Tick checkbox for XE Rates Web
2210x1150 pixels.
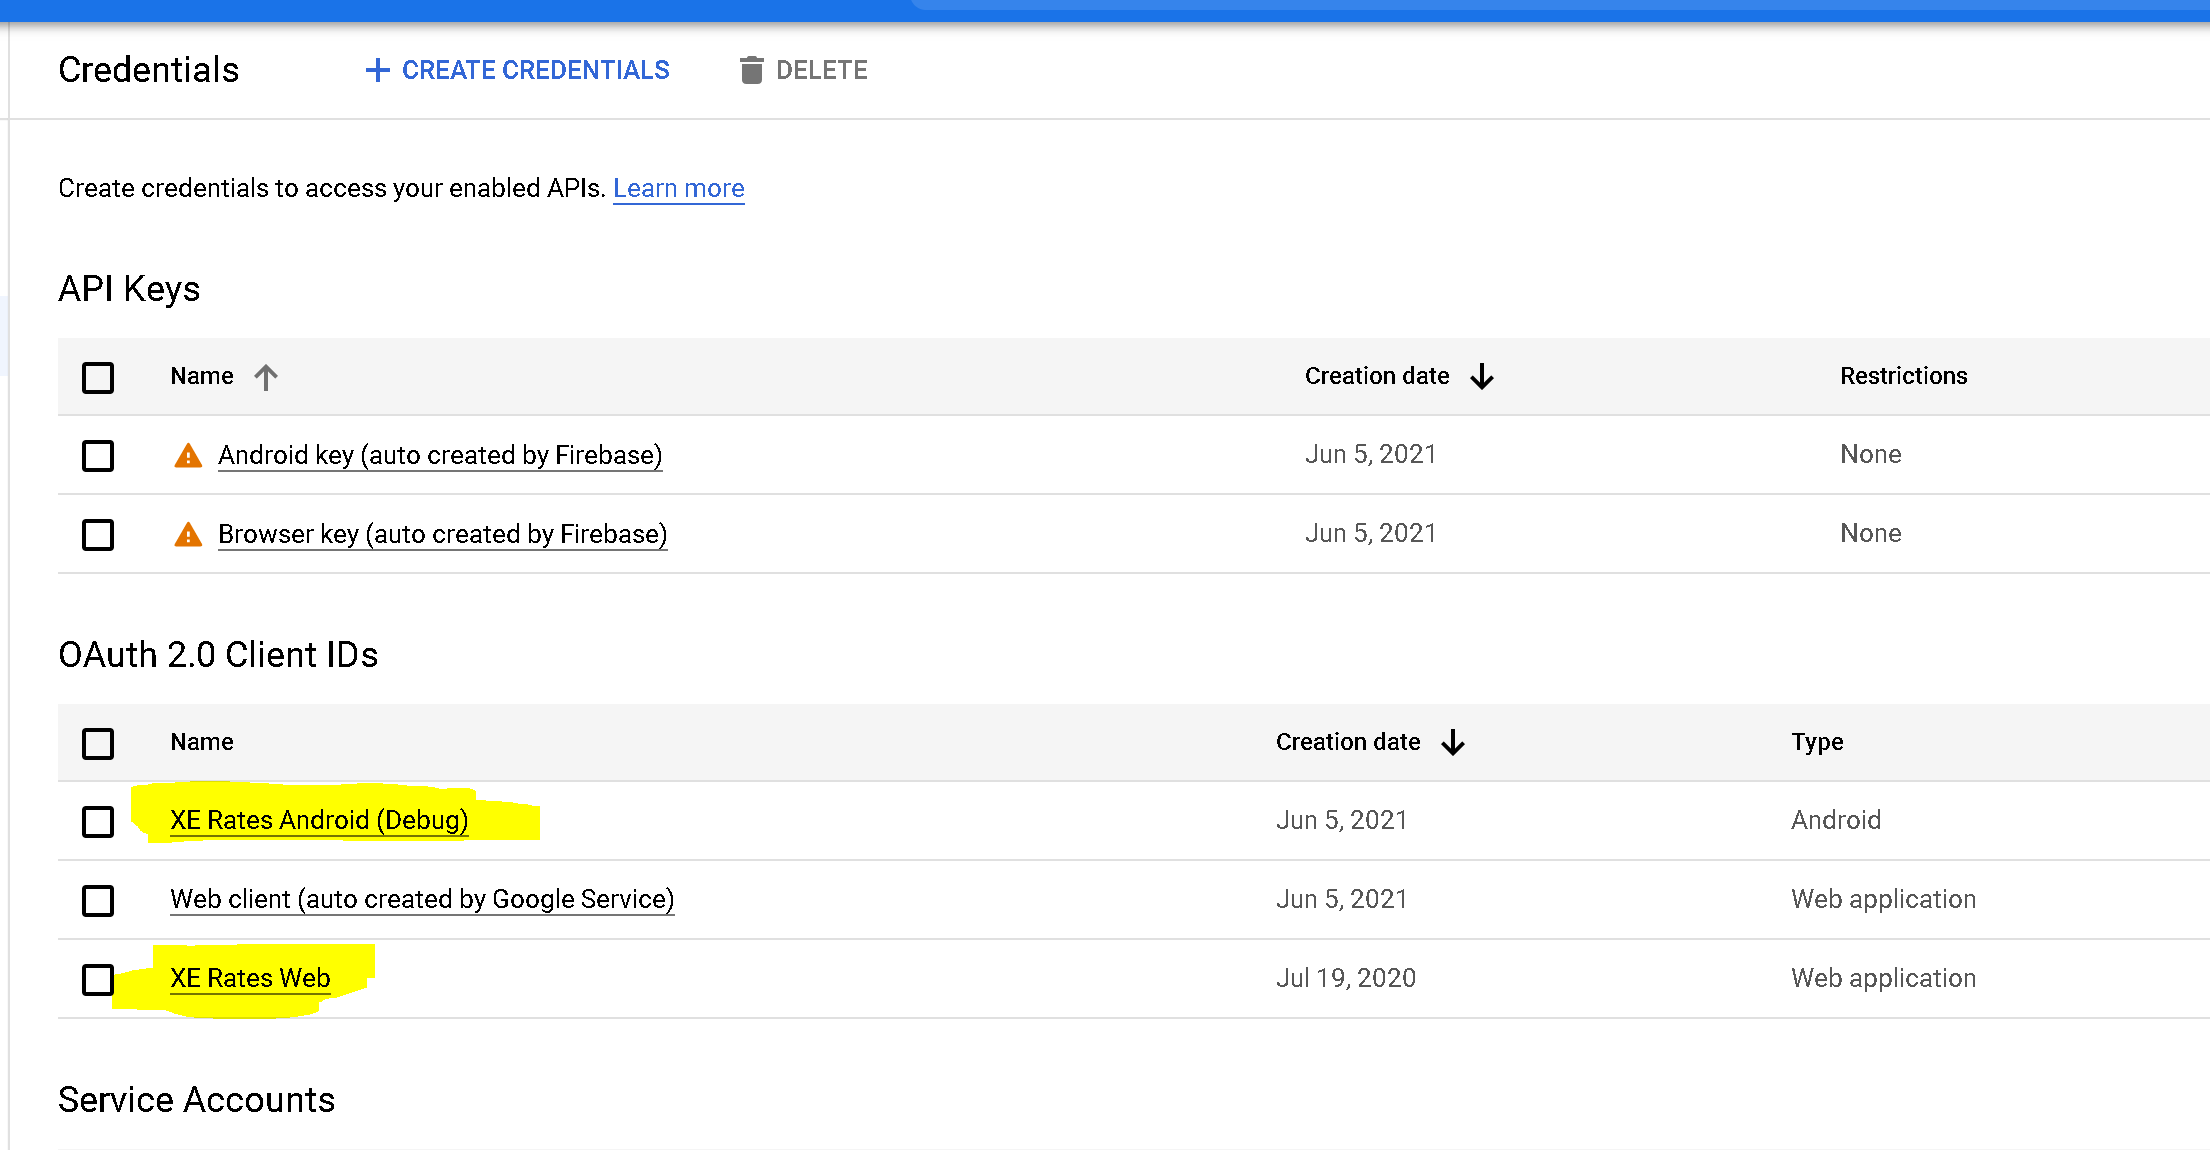click(x=98, y=980)
